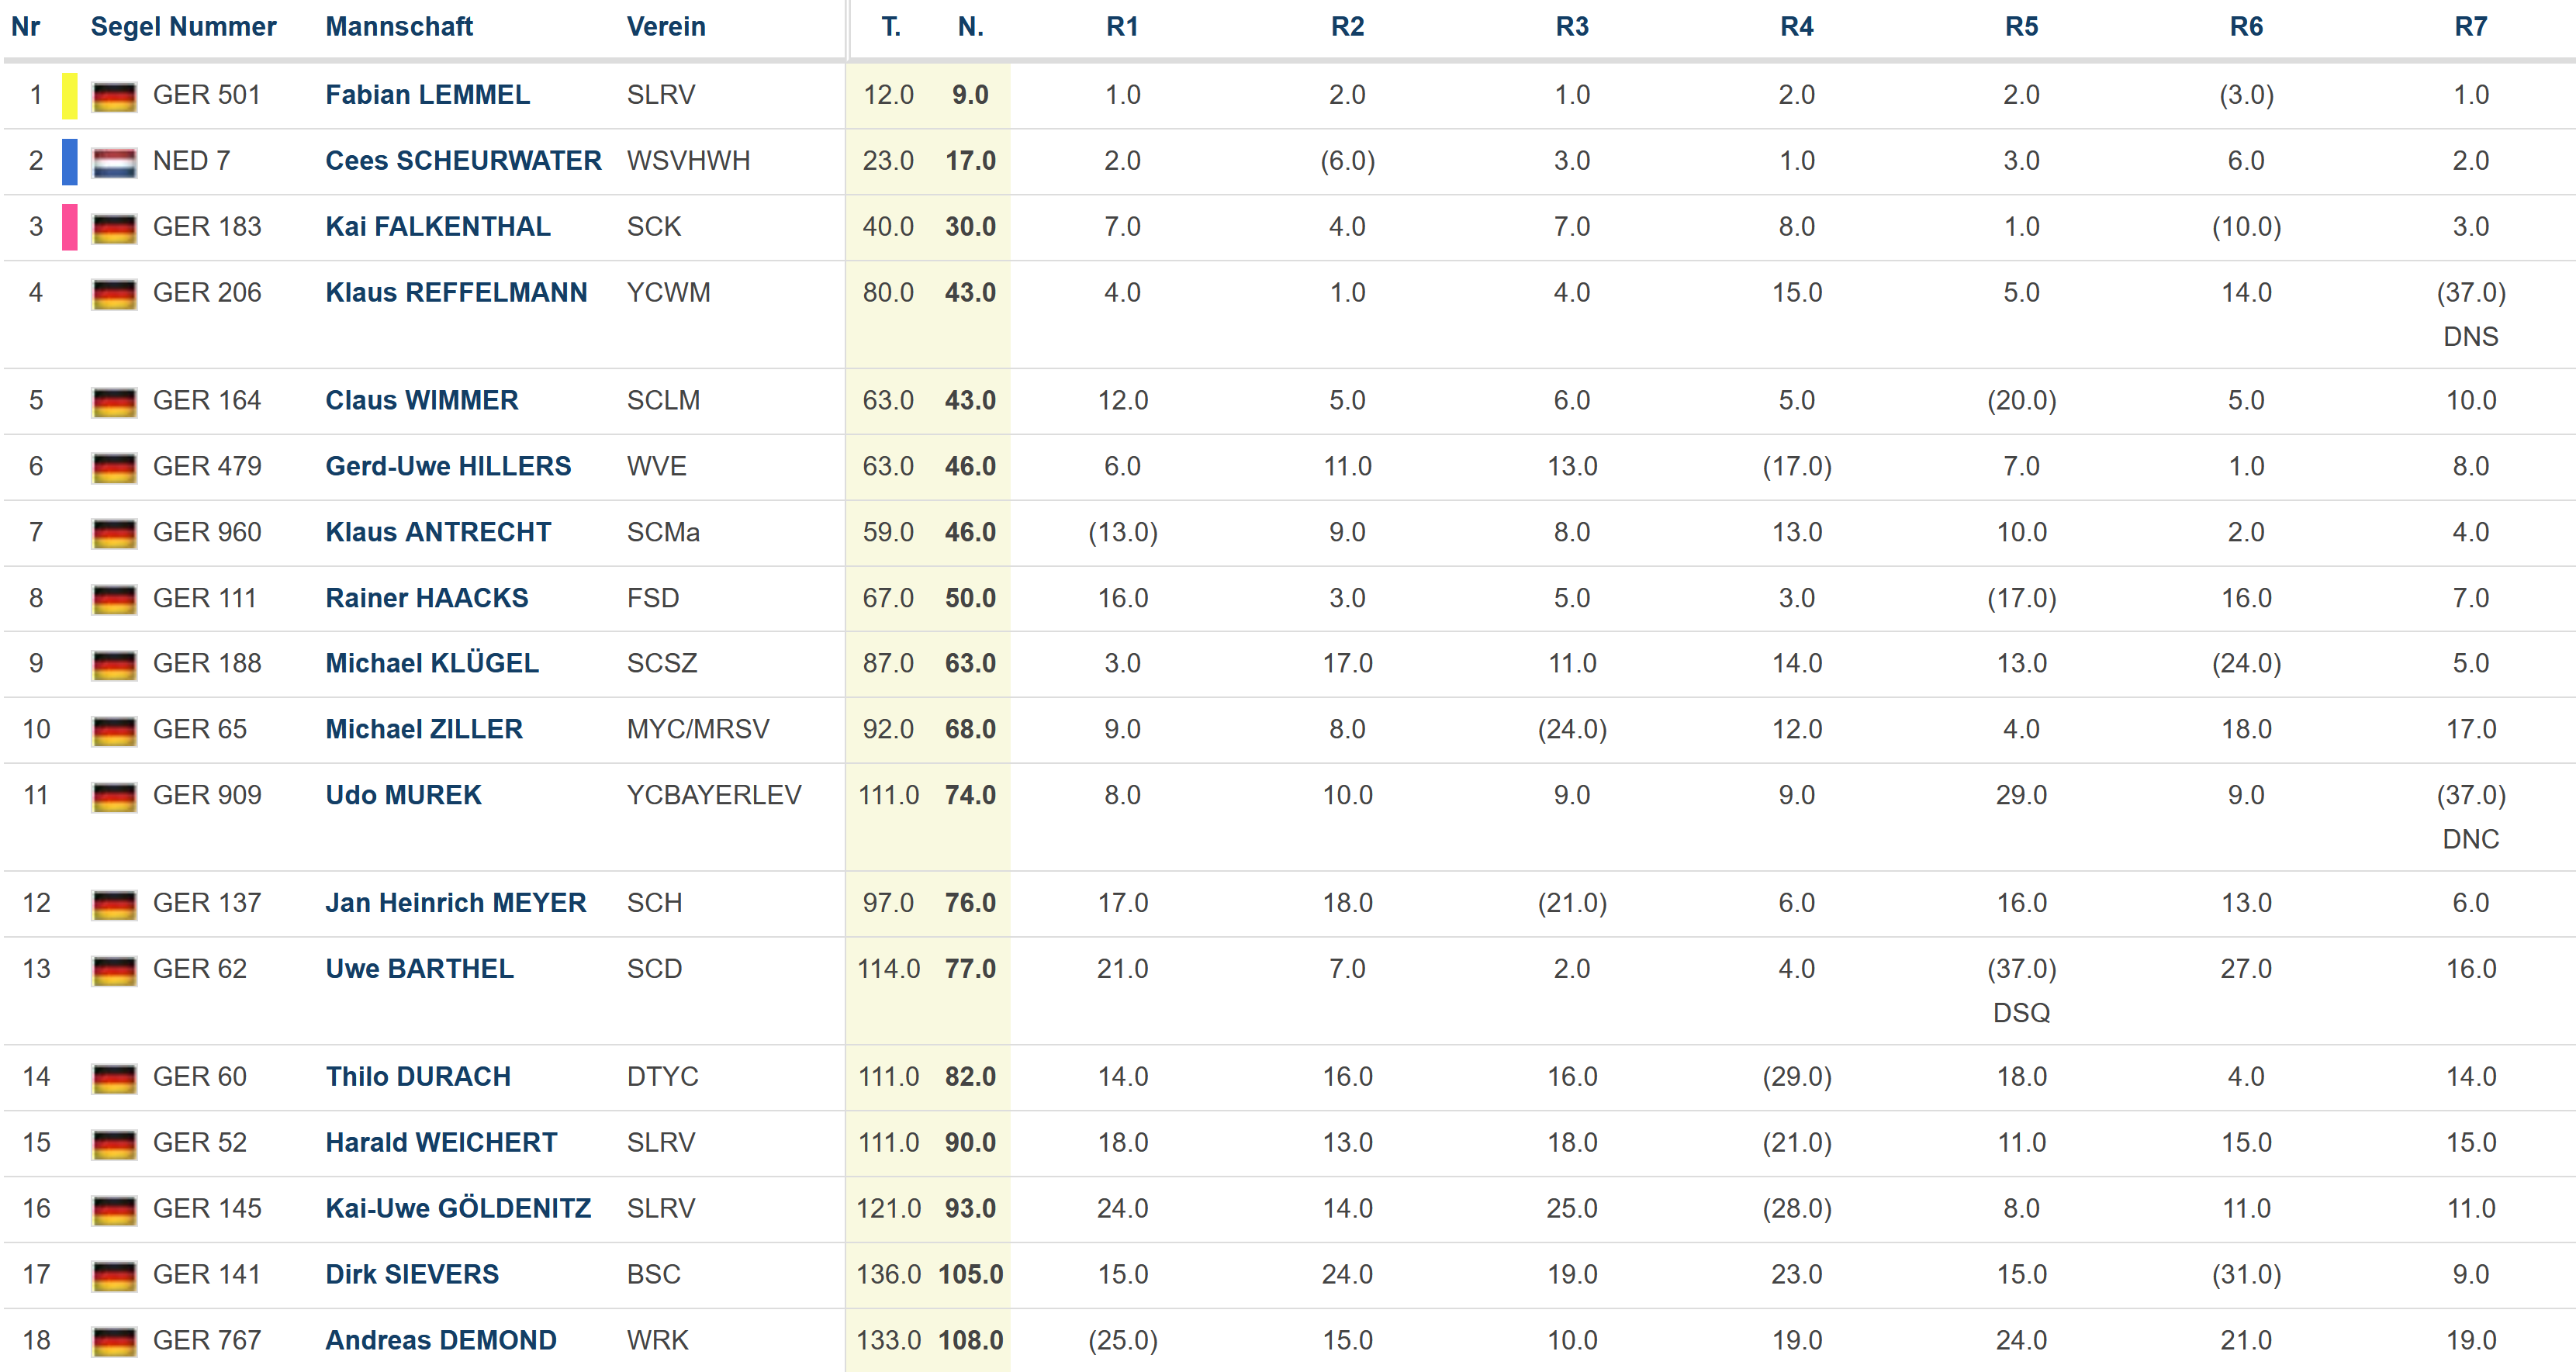Viewport: 2576px width, 1372px height.
Task: Open Cees SCHEURWATER's profile link
Action: point(463,161)
